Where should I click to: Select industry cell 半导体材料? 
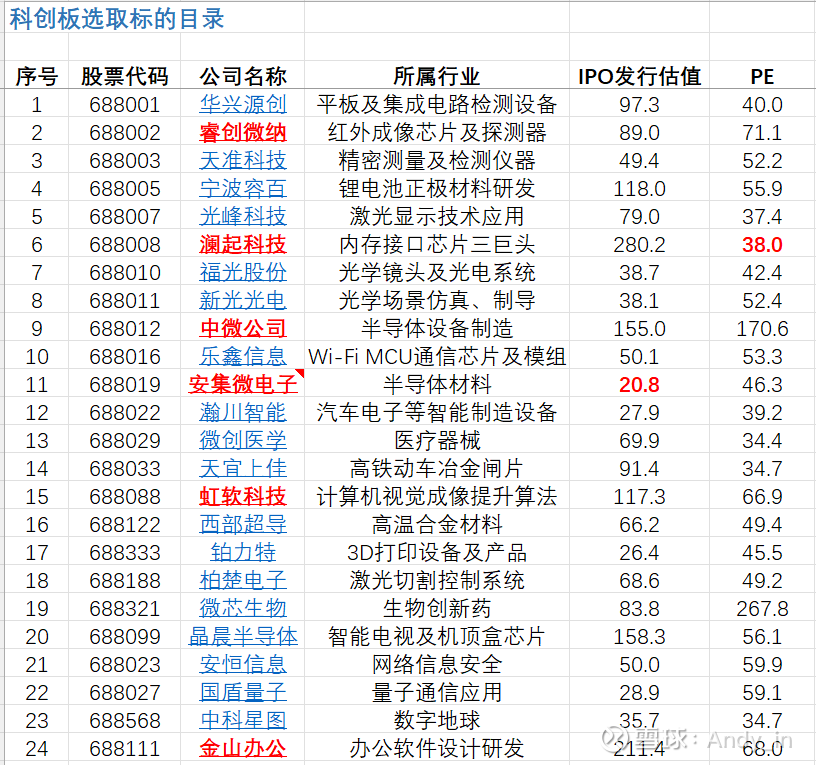click(437, 385)
